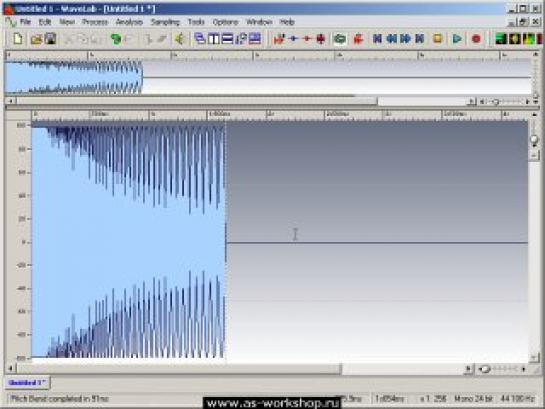Open a file with the folder icon
This screenshot has width=545, height=409.
36,39
